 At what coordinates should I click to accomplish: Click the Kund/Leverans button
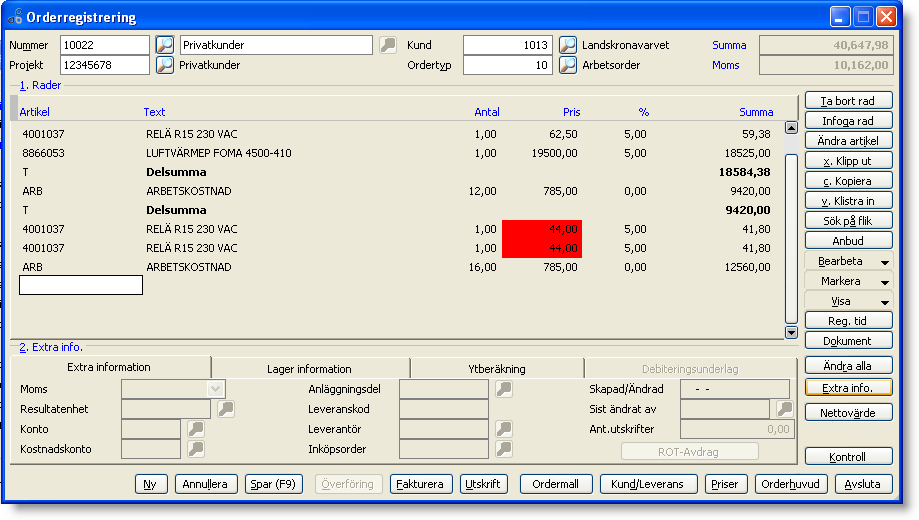[x=648, y=484]
